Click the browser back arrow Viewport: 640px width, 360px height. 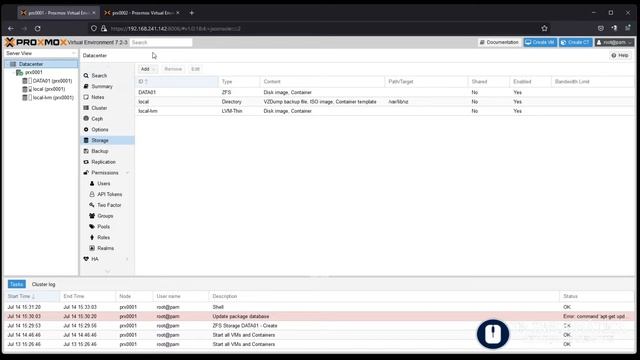(x=11, y=29)
